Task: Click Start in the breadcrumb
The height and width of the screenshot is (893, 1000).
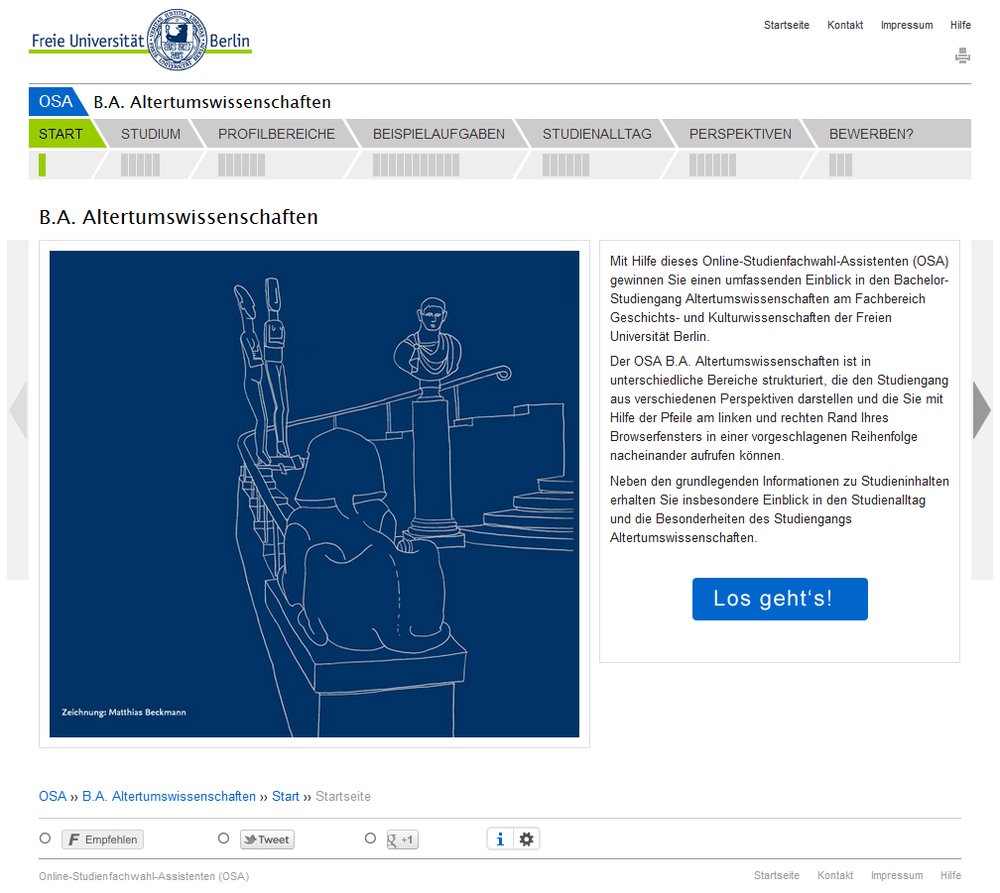Action: coord(286,796)
